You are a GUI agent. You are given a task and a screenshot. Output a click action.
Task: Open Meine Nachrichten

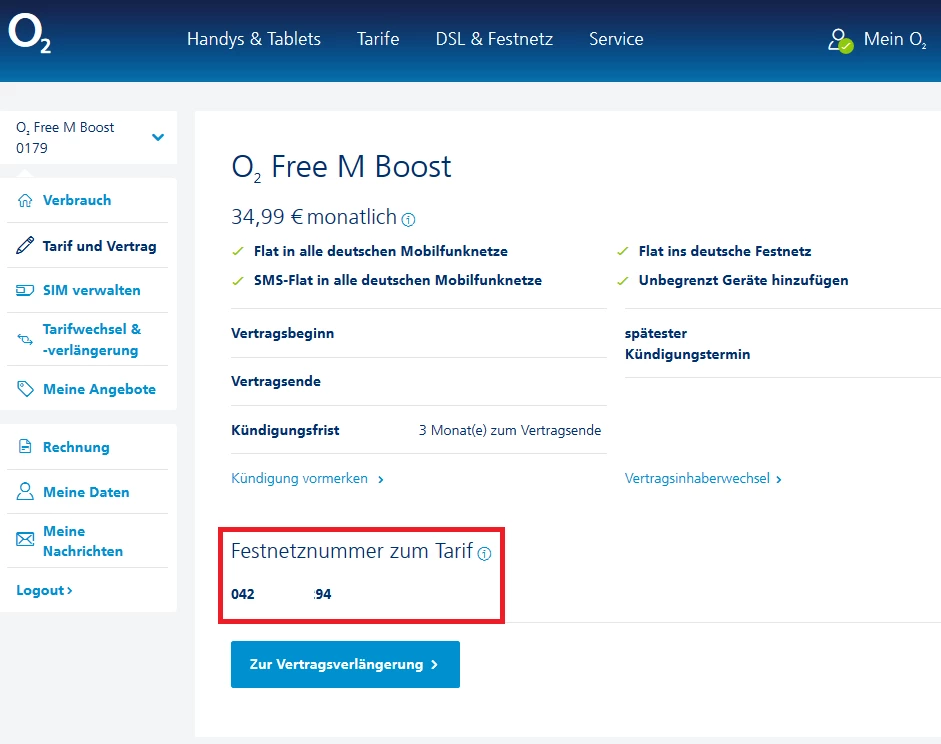(83, 541)
